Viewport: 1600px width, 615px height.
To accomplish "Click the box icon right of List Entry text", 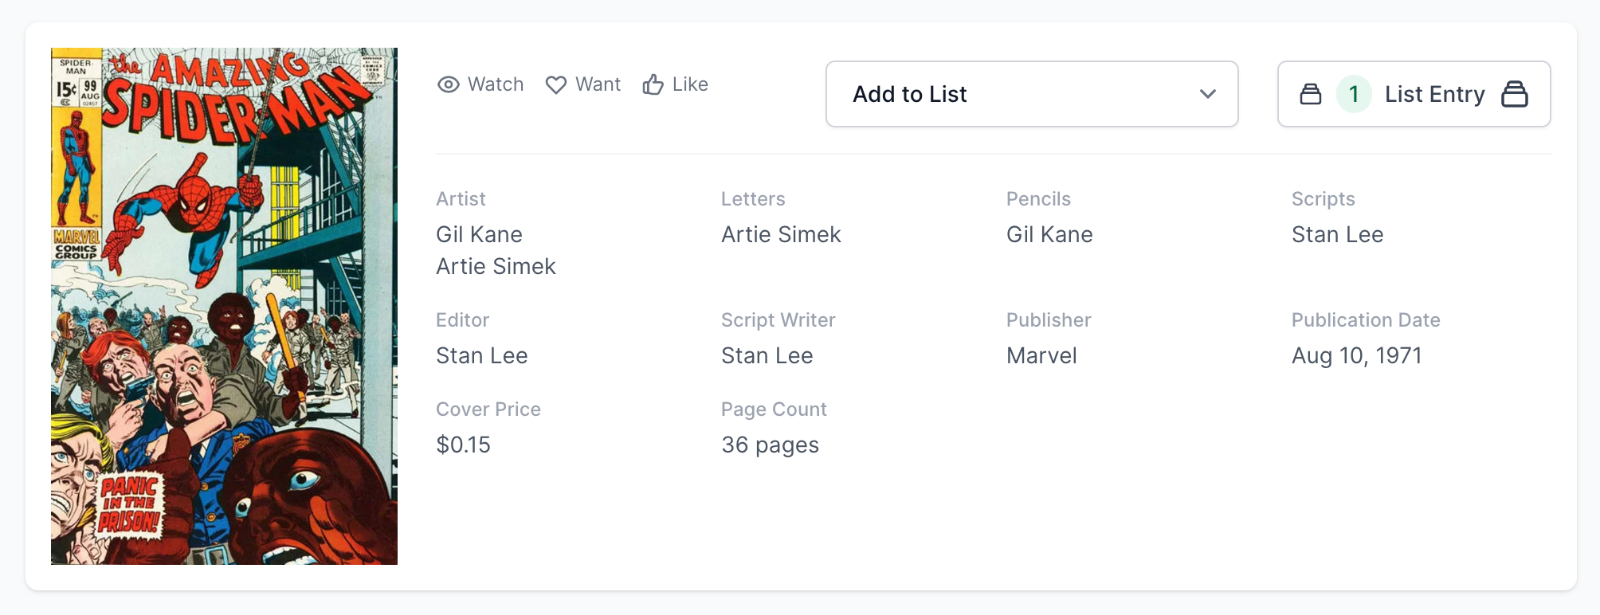I will pos(1514,94).
